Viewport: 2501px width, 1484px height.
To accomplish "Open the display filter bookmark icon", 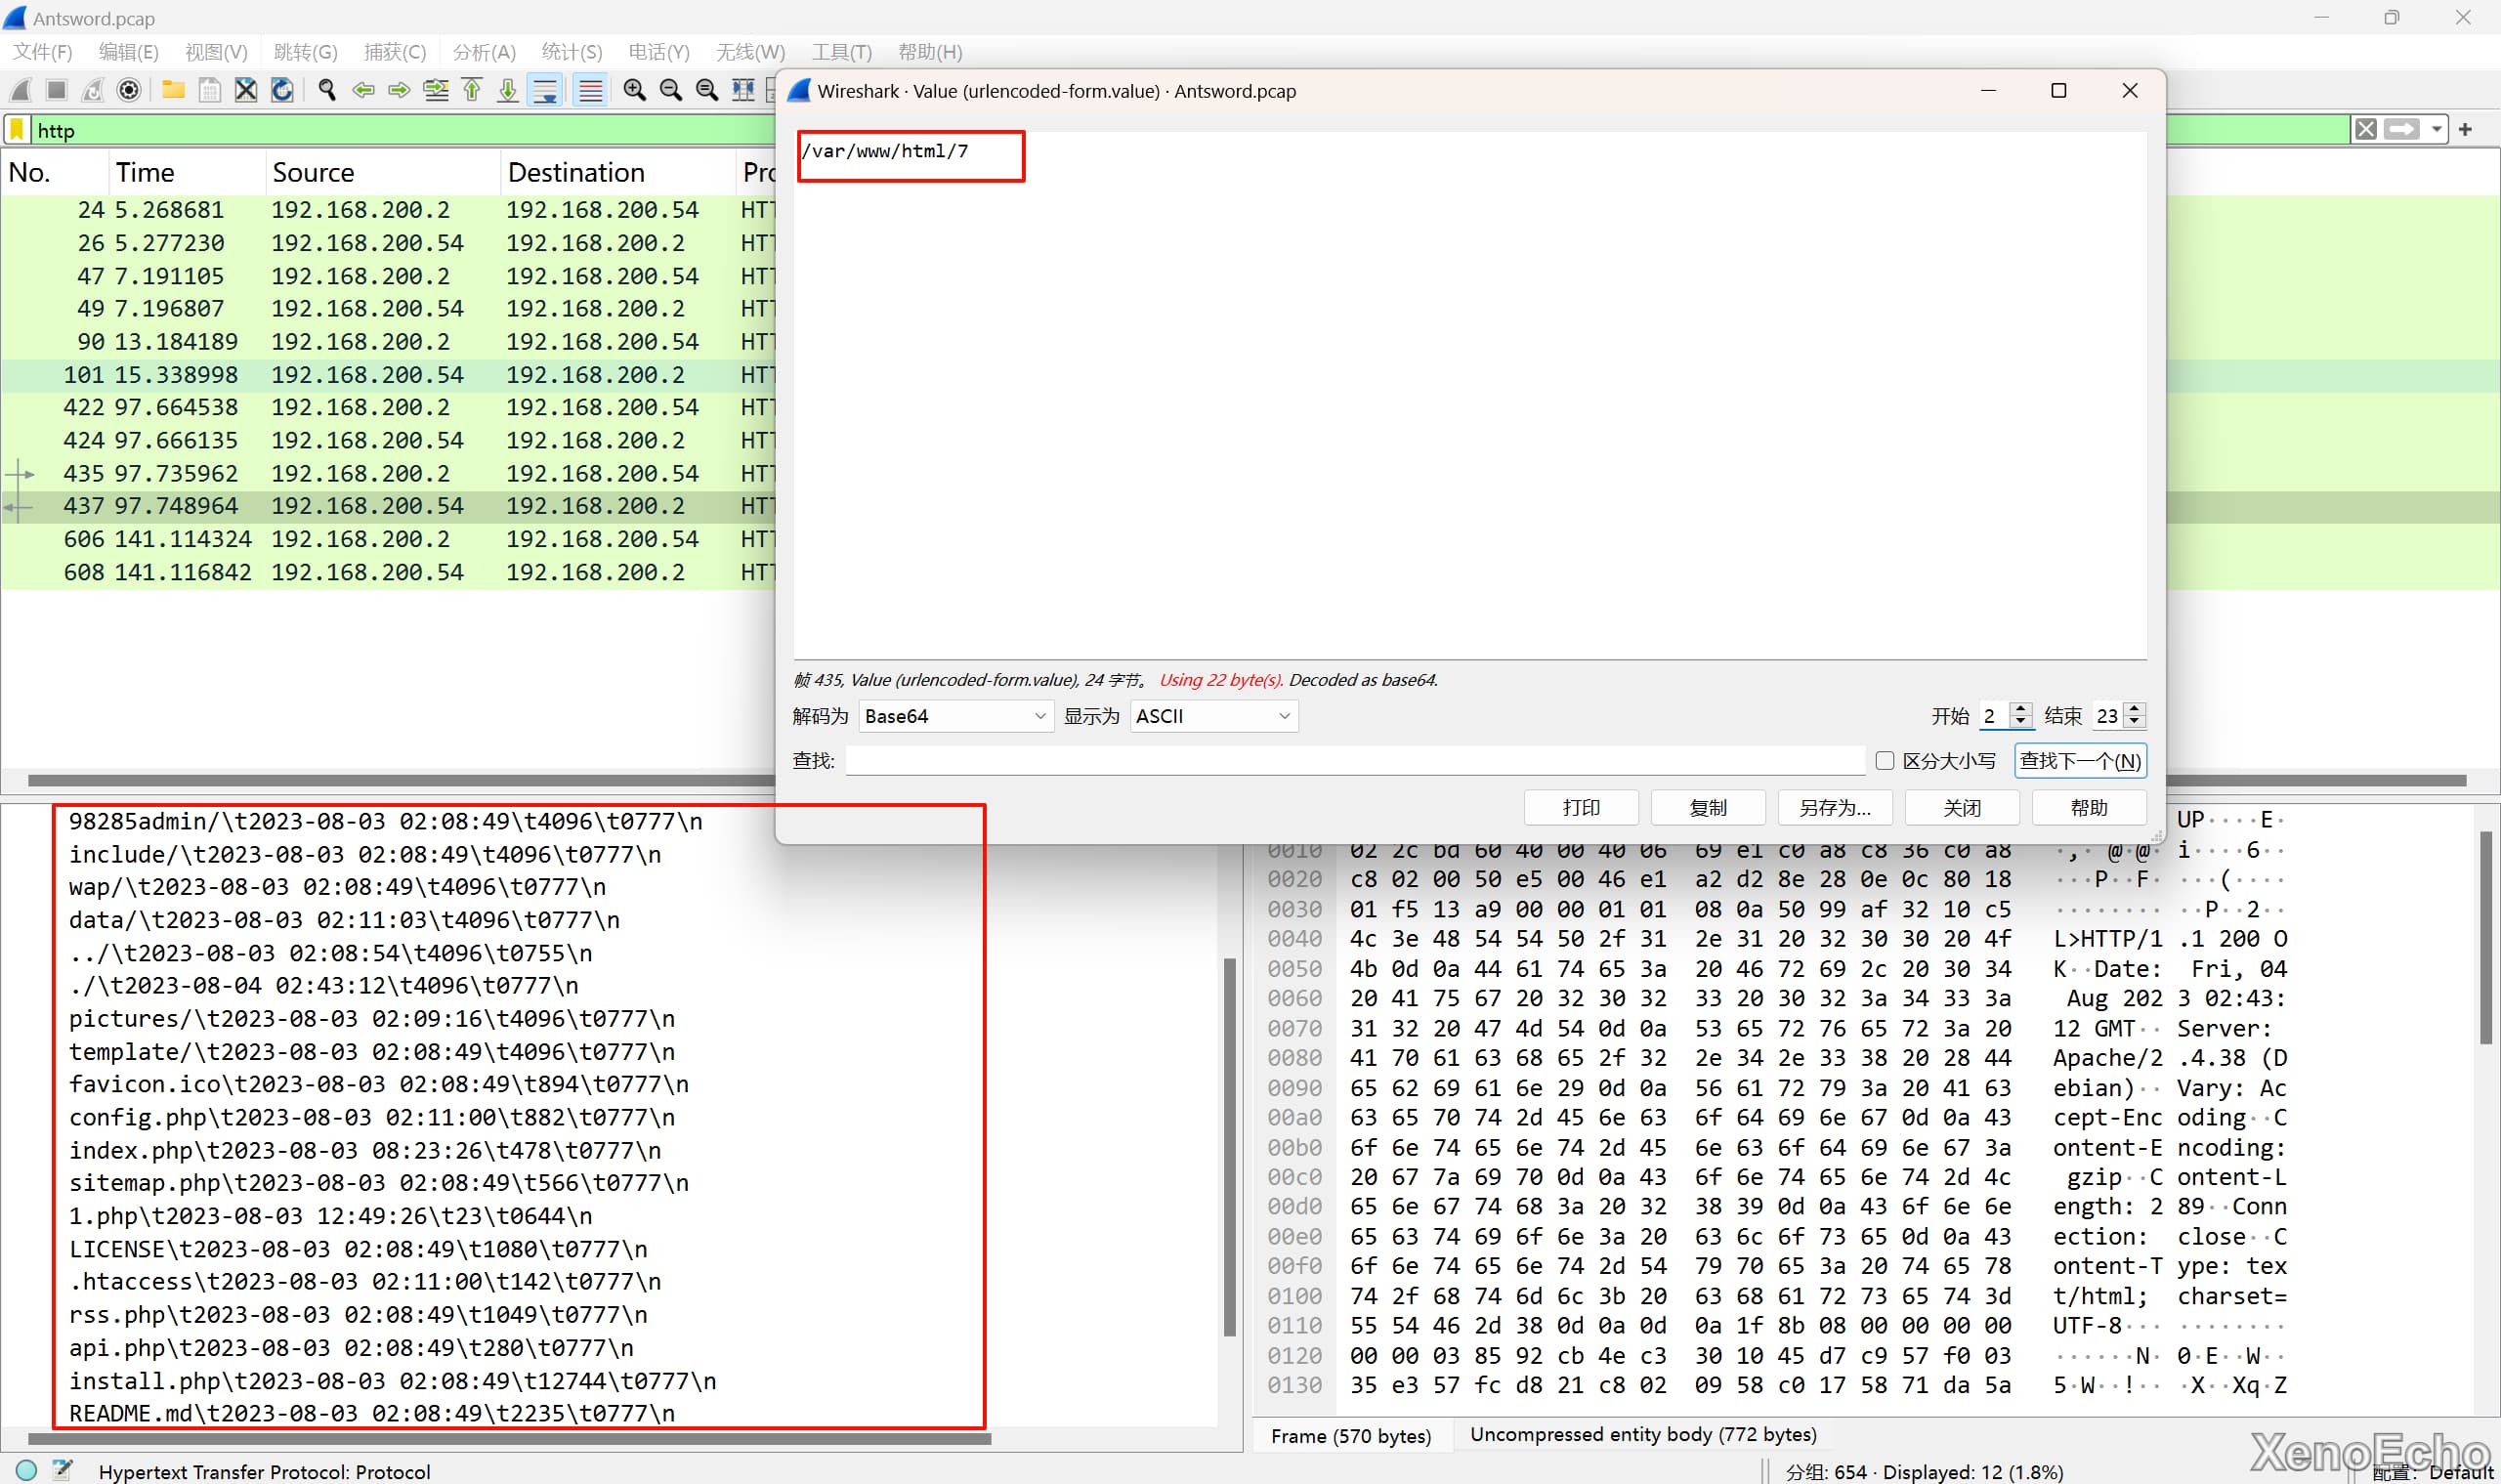I will 17,130.
